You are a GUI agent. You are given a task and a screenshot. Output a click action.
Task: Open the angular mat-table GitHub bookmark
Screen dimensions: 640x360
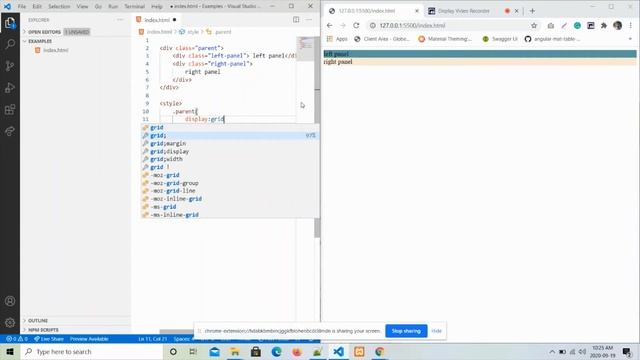551,39
